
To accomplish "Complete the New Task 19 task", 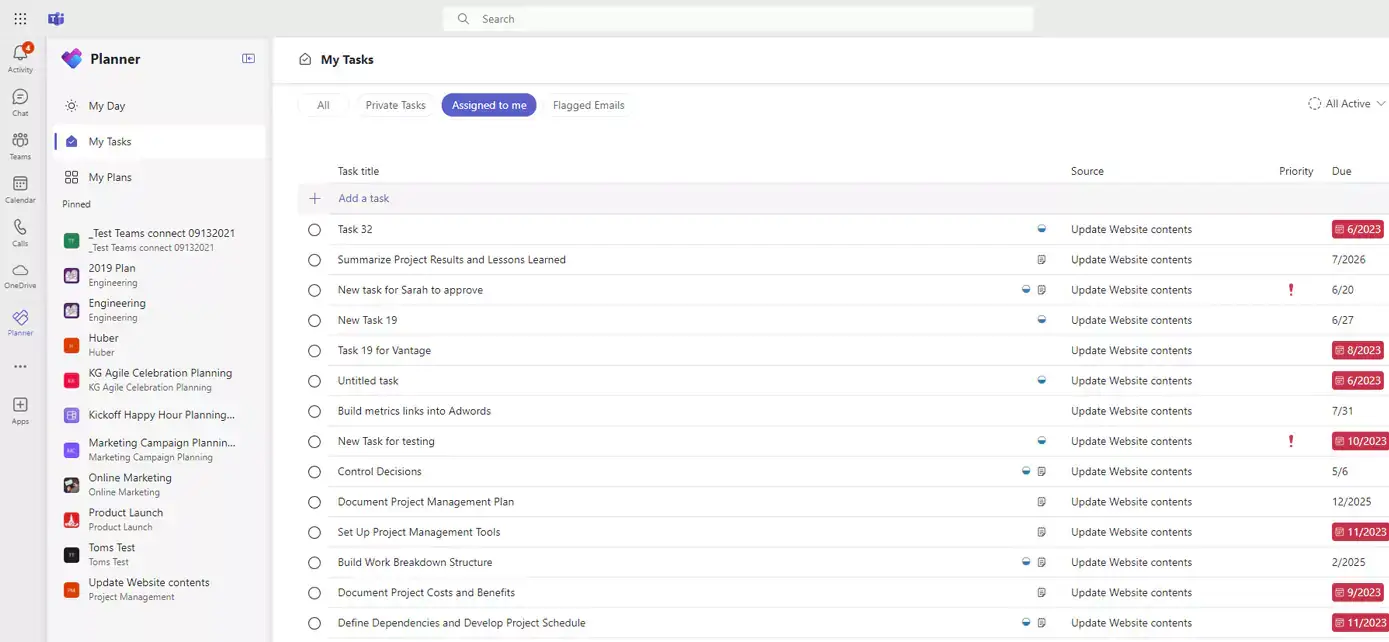I will [x=314, y=320].
